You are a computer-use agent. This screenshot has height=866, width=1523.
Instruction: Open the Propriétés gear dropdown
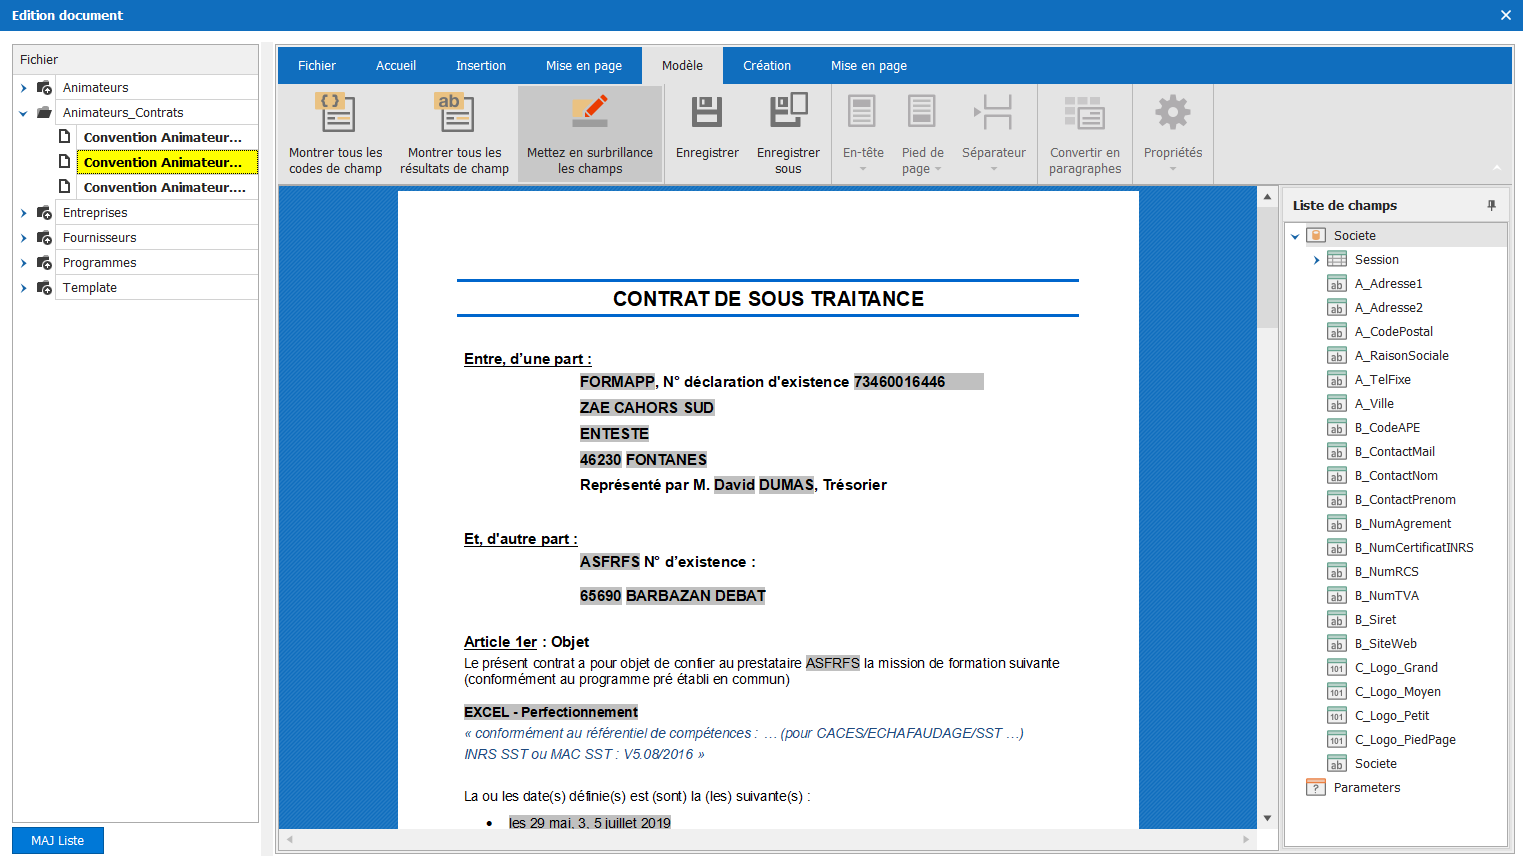click(1173, 133)
